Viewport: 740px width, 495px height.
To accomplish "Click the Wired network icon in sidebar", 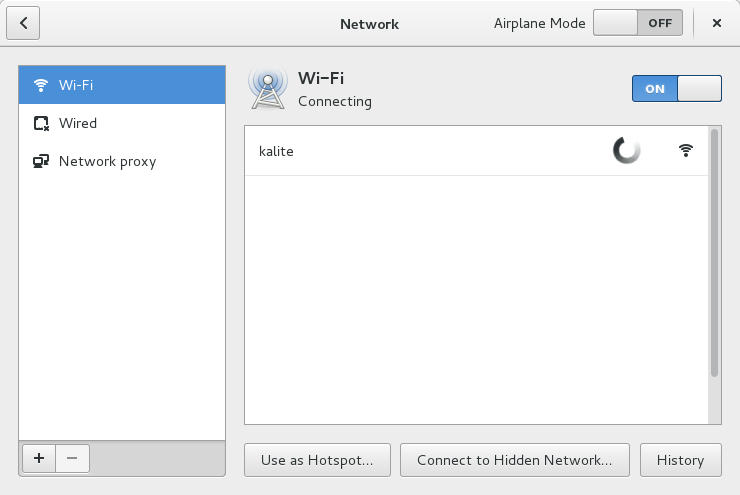I will coord(41,123).
